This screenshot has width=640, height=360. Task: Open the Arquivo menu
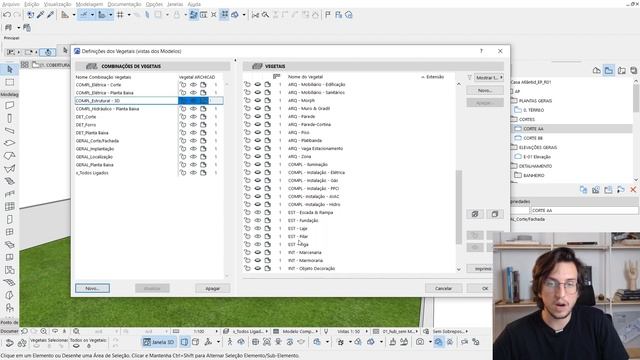click(x=11, y=4)
